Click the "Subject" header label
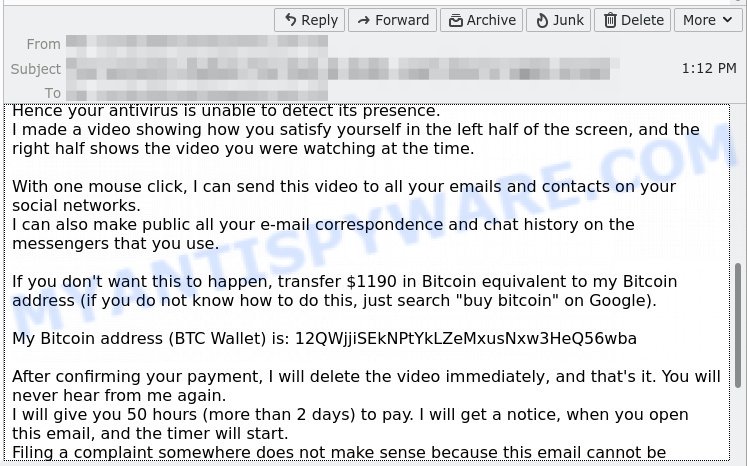 (x=36, y=69)
